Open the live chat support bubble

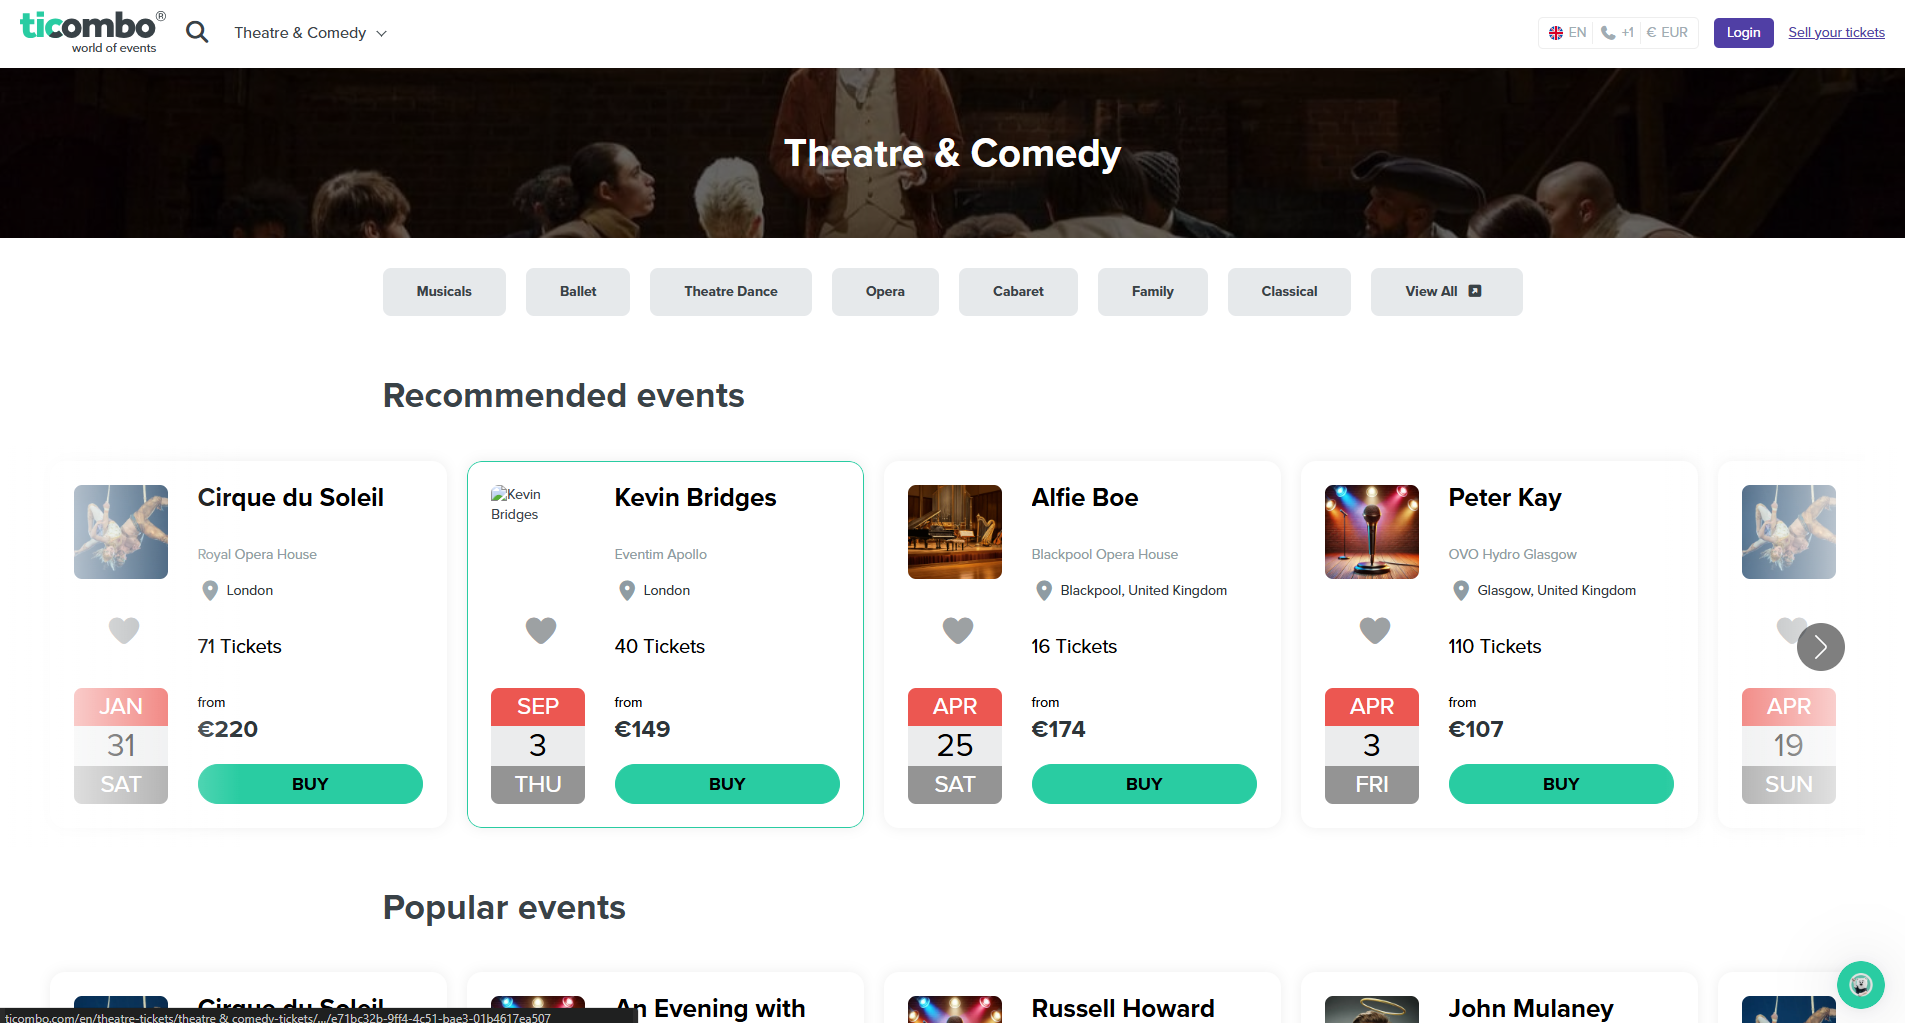point(1860,985)
